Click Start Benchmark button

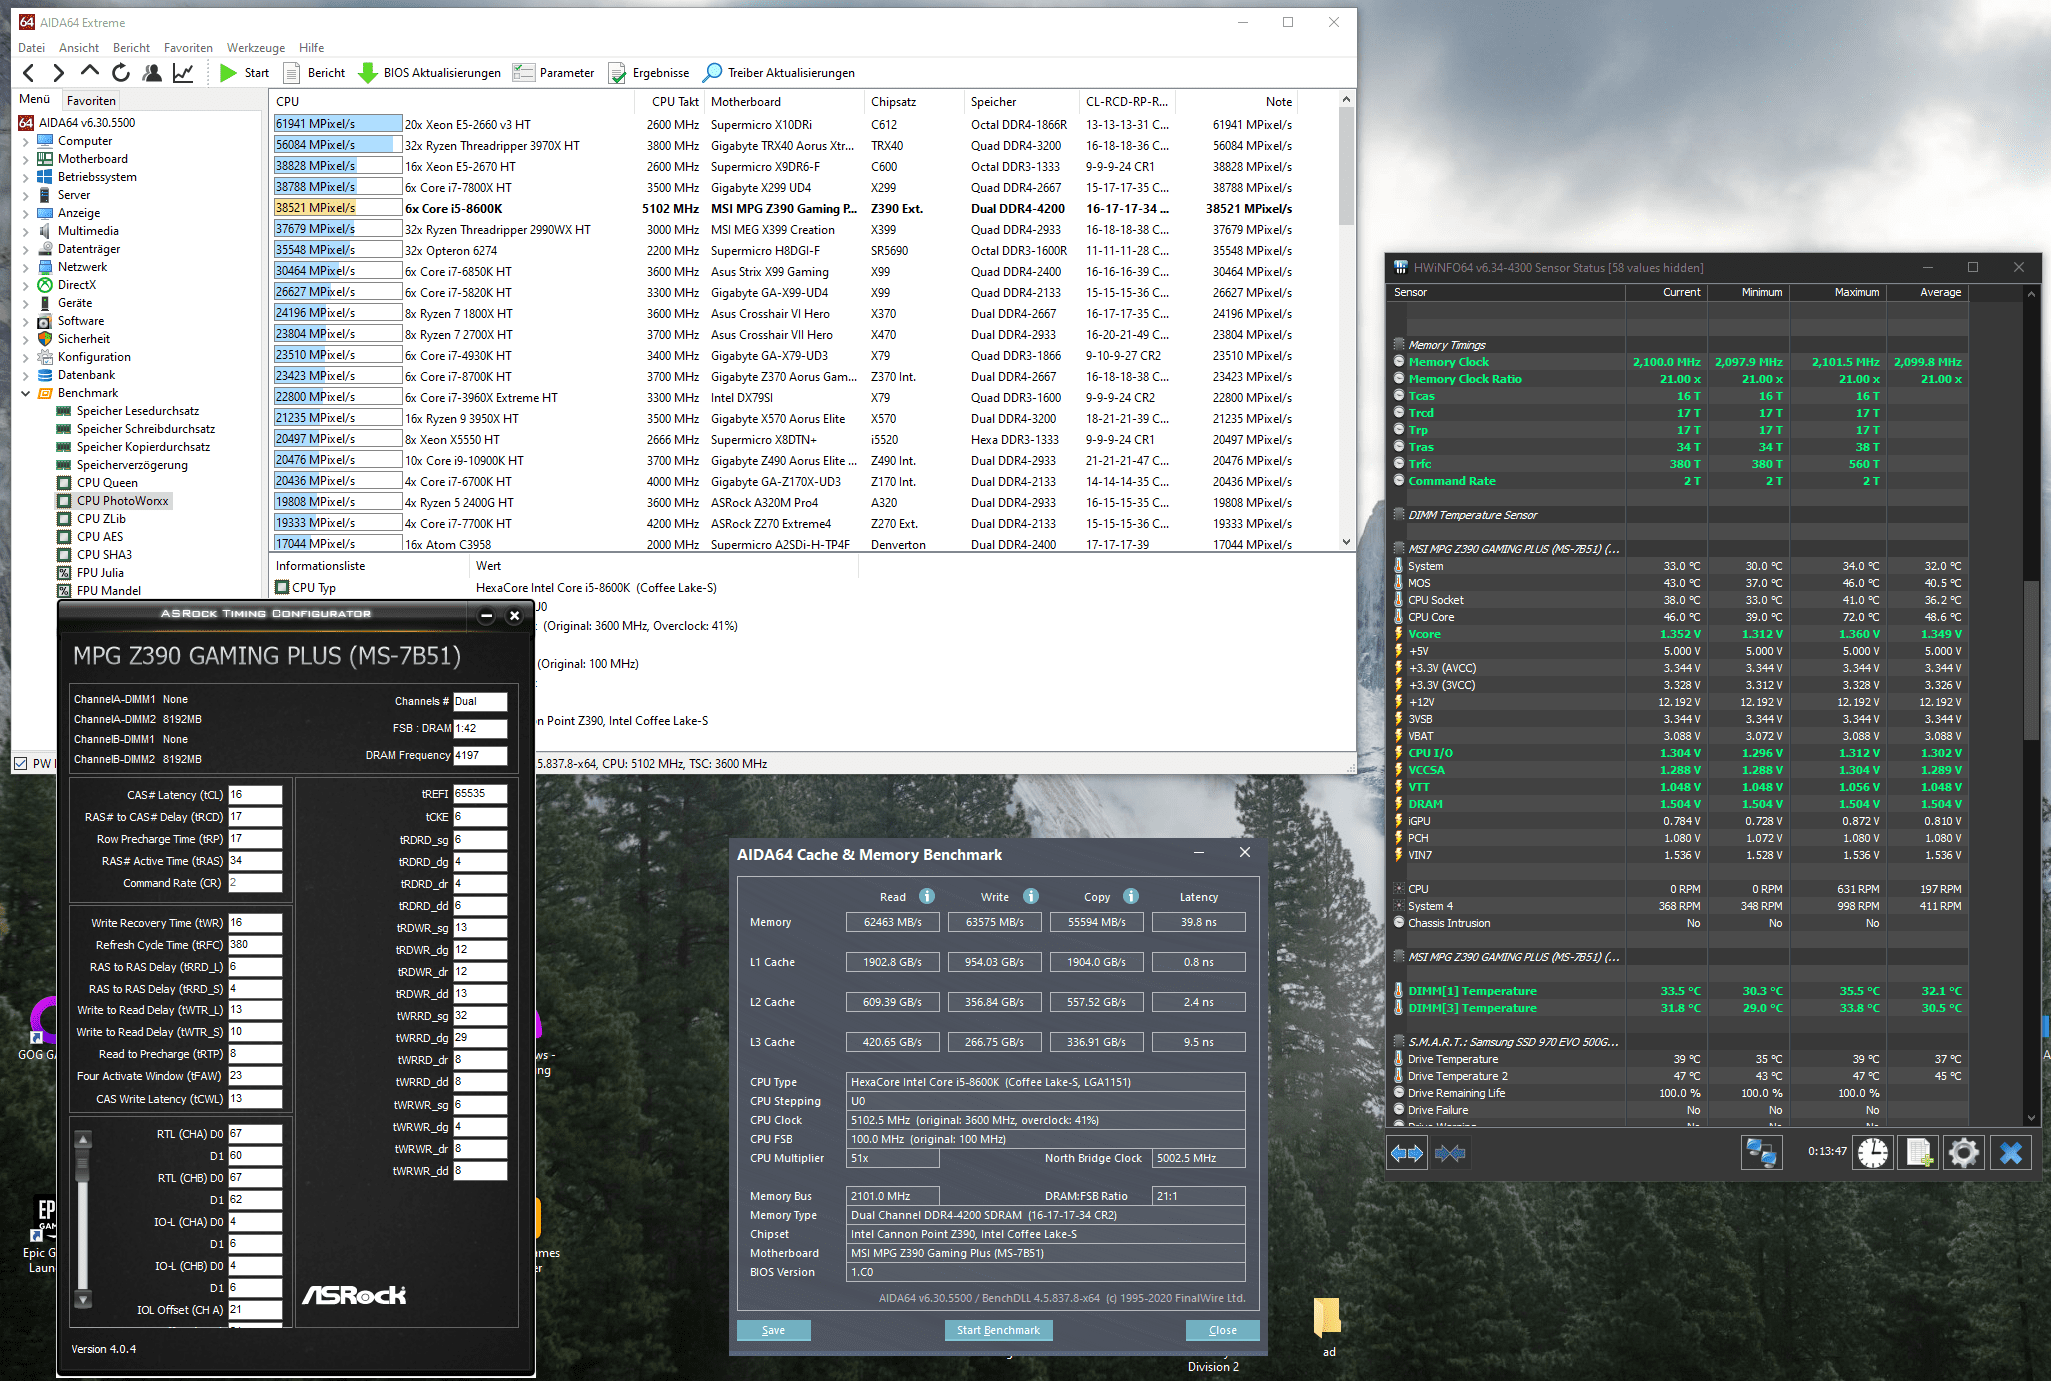(x=998, y=1330)
